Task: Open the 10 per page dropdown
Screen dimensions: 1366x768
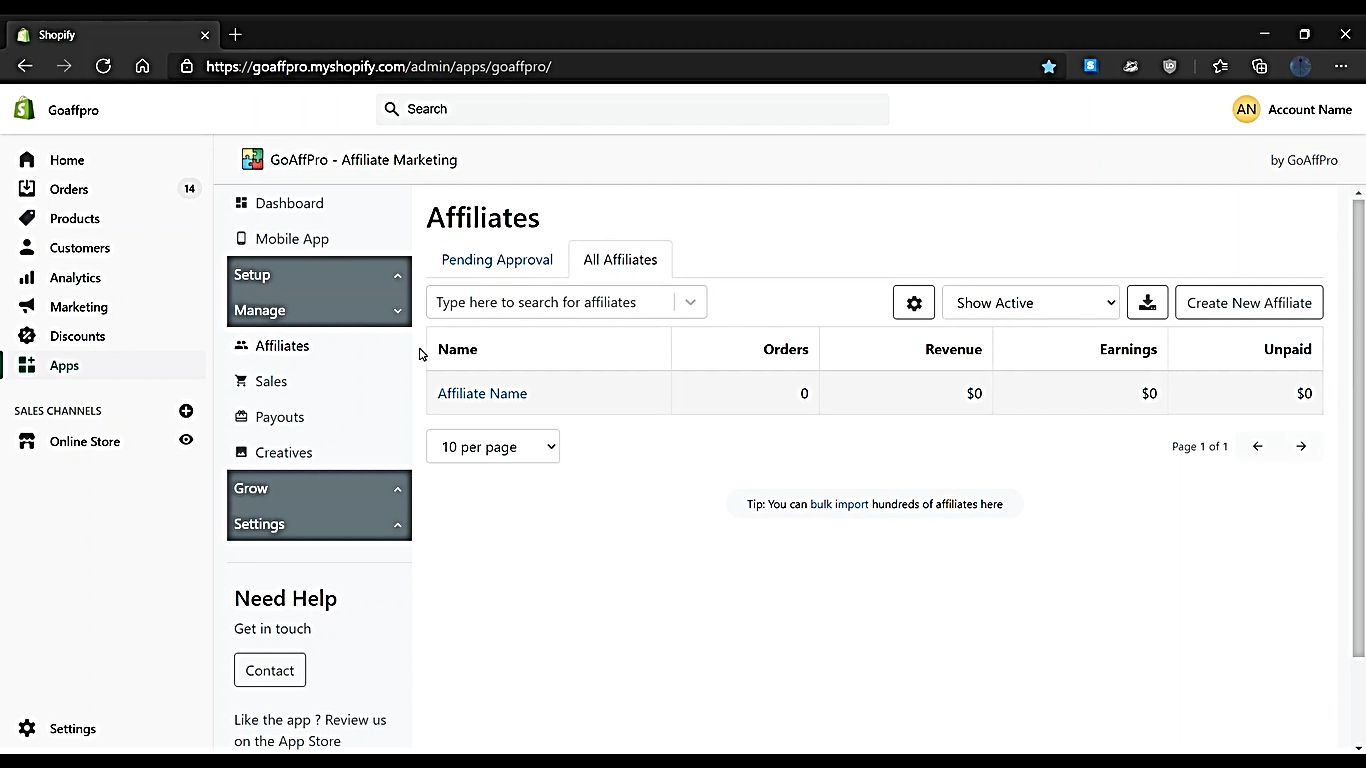Action: pyautogui.click(x=493, y=446)
